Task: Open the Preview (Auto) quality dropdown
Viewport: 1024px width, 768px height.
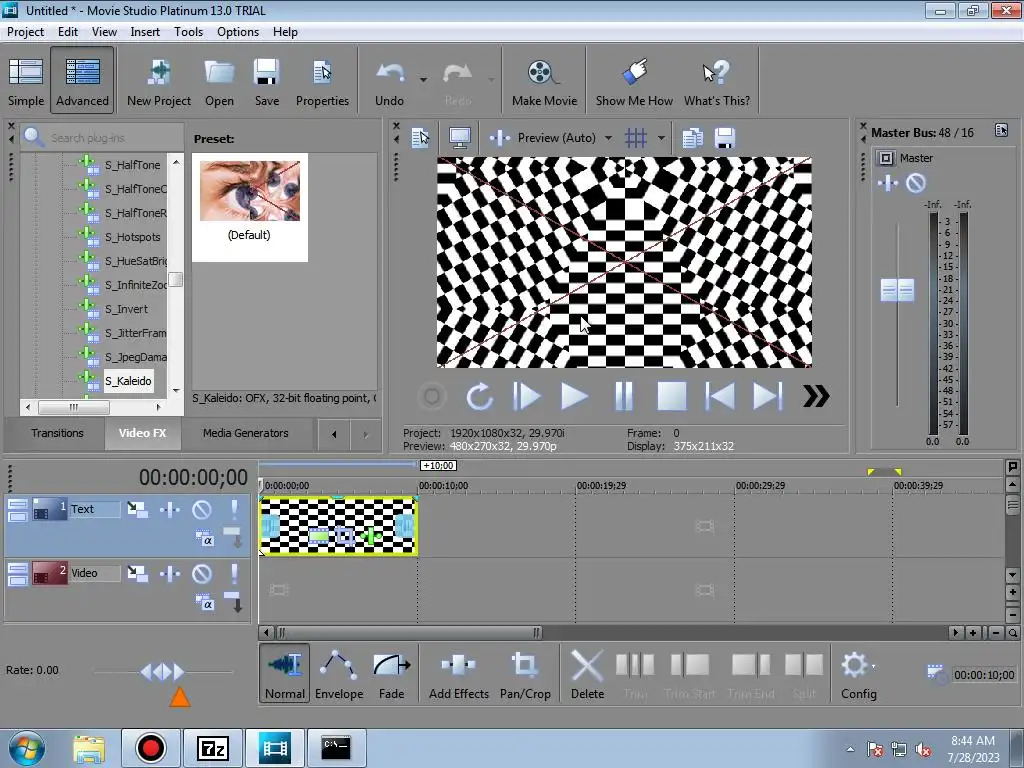Action: click(x=608, y=138)
